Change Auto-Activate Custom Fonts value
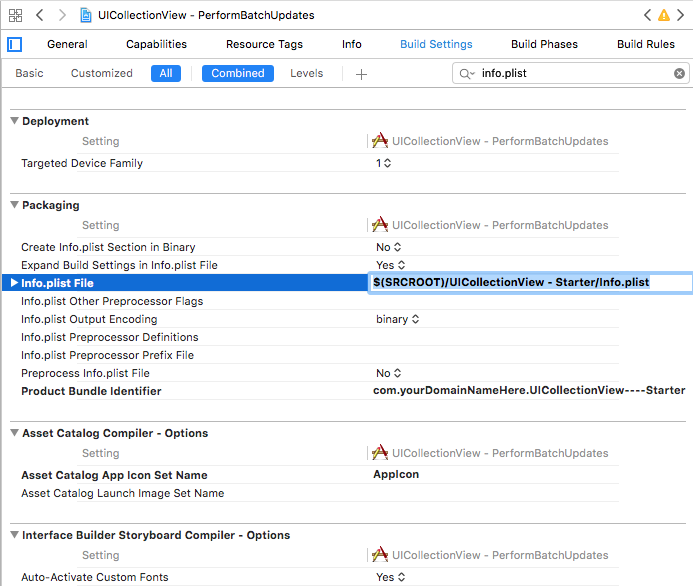This screenshot has width=693, height=586. coord(391,577)
